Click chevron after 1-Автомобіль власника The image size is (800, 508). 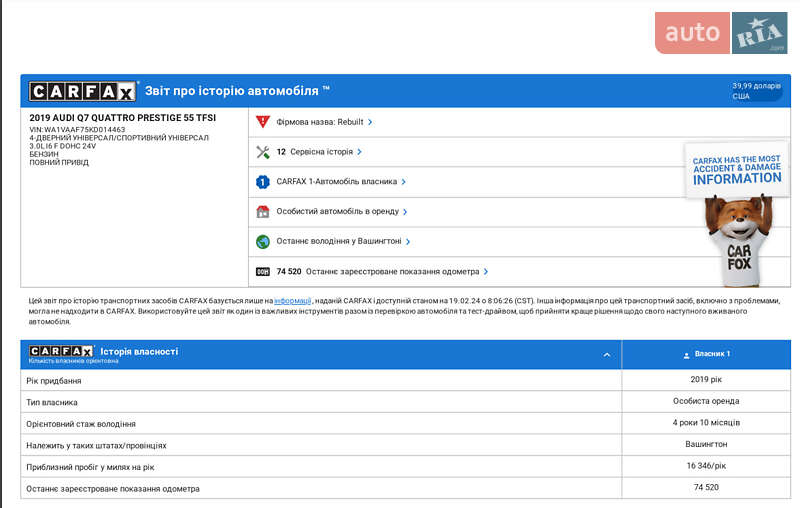click(404, 182)
